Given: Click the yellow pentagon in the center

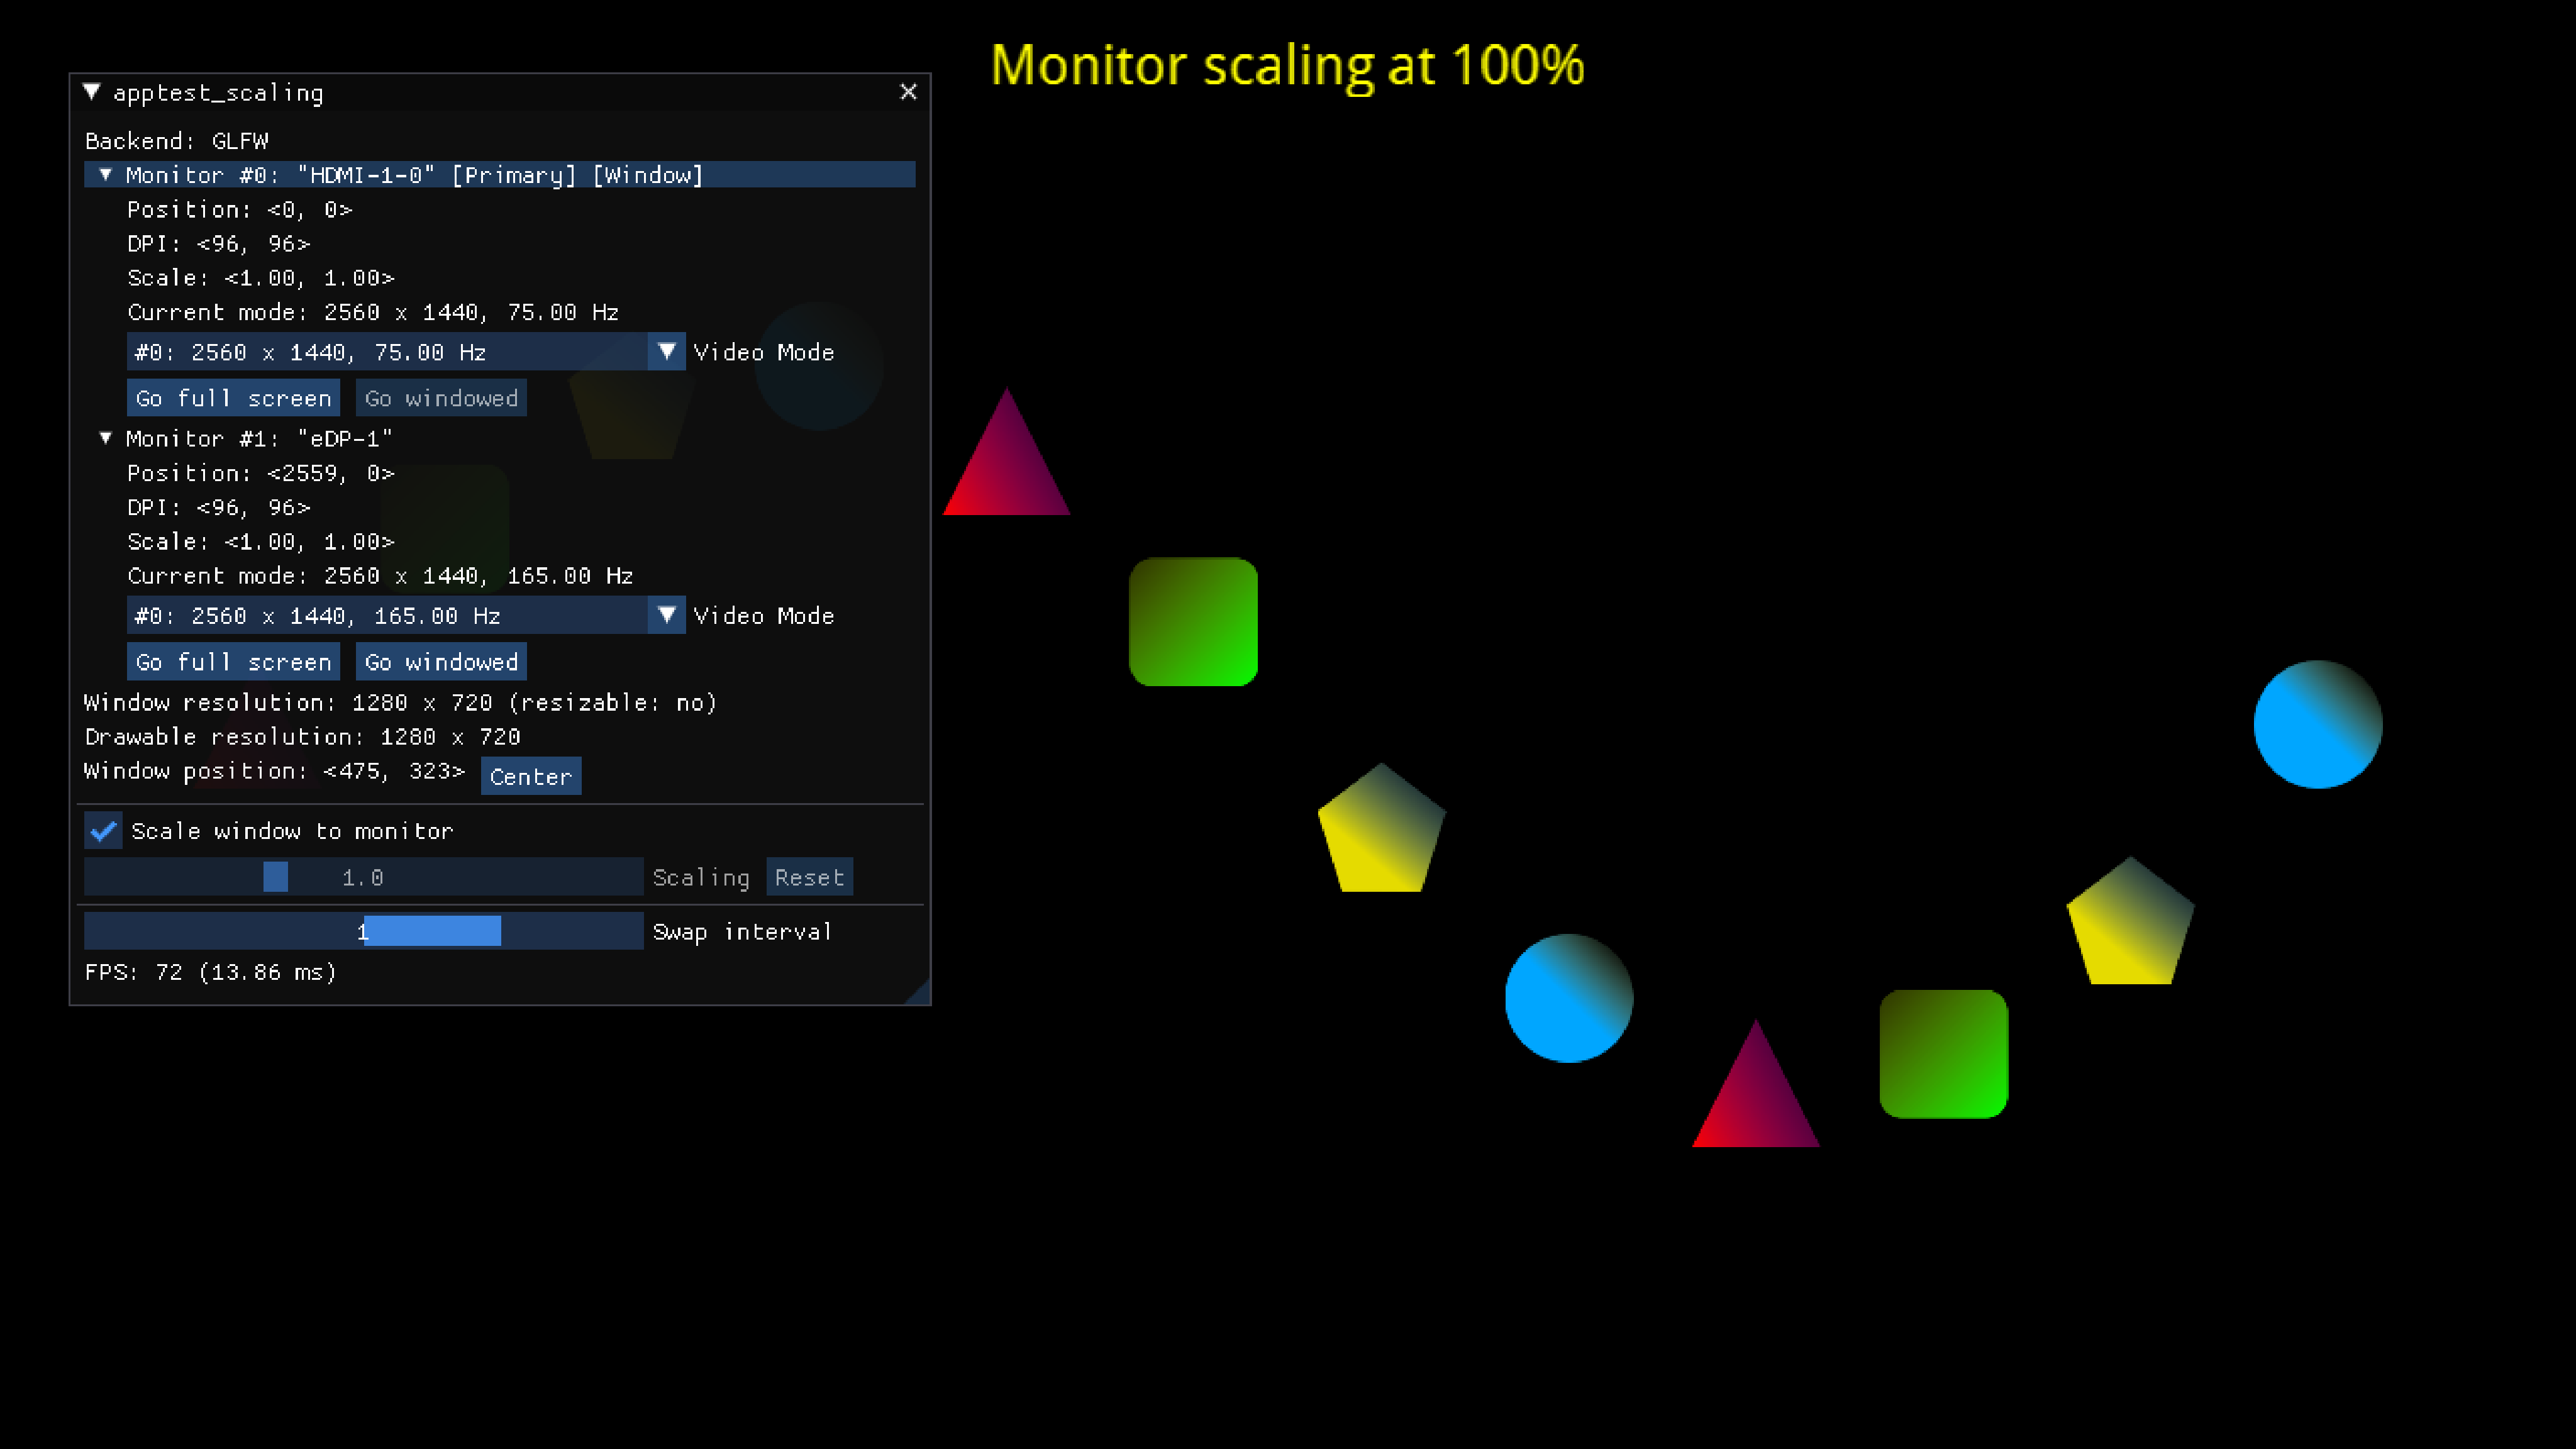Looking at the screenshot, I should pyautogui.click(x=1381, y=832).
